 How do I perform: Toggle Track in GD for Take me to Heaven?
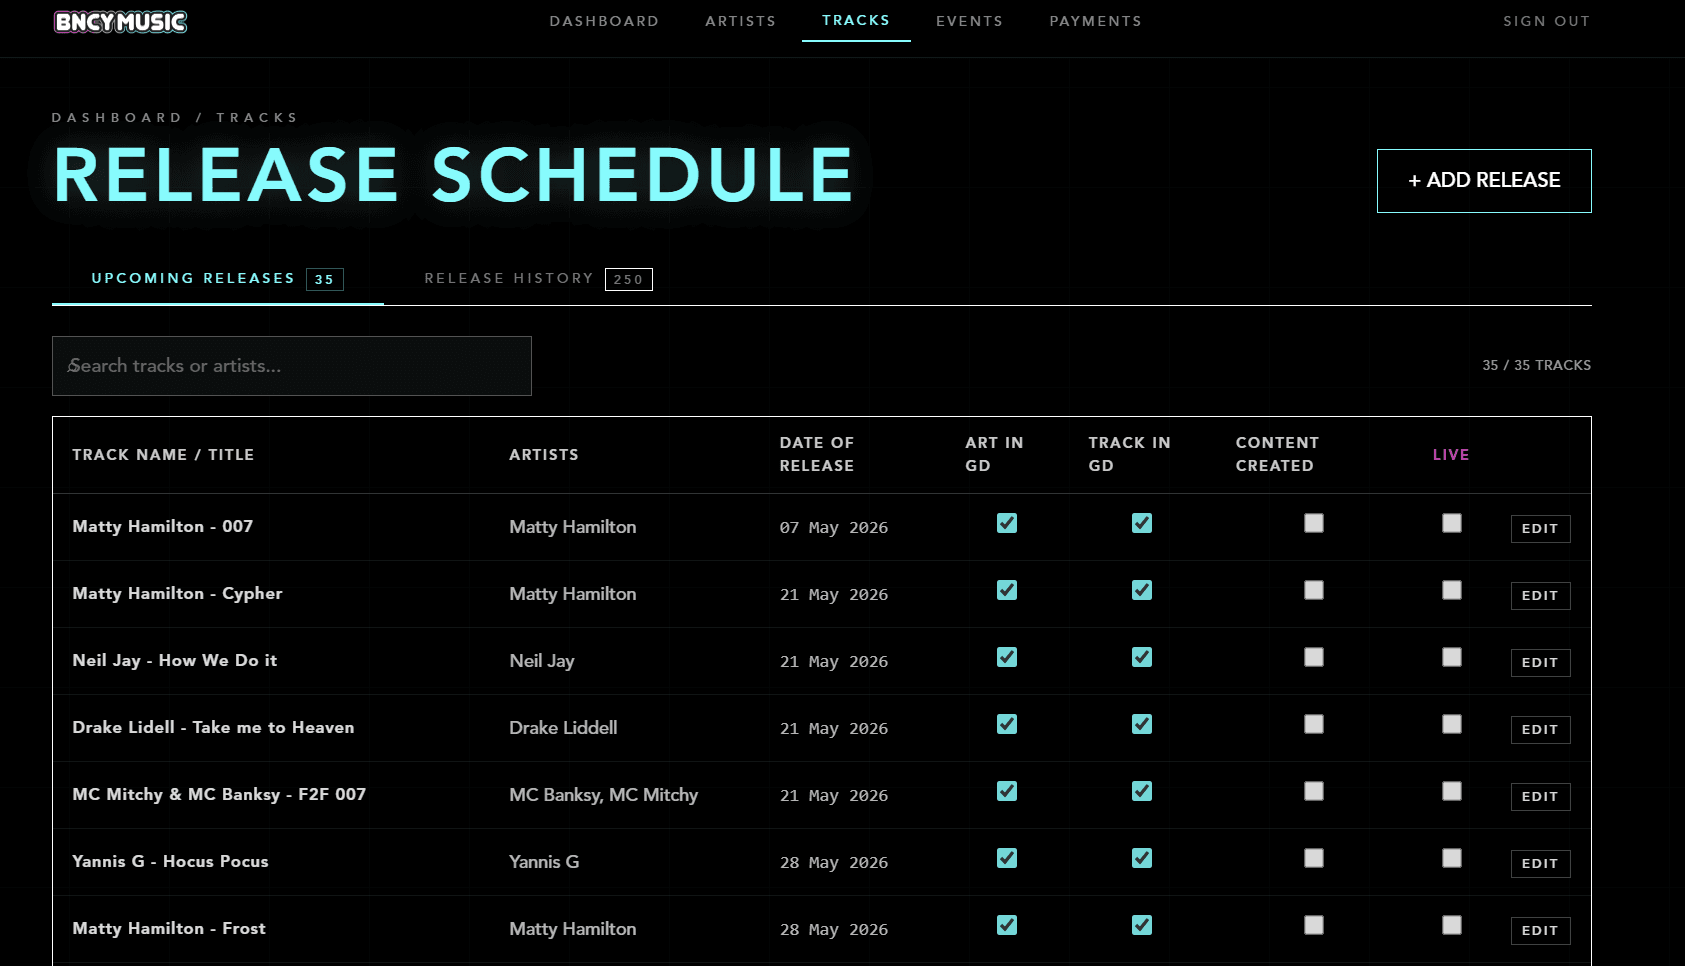point(1142,724)
